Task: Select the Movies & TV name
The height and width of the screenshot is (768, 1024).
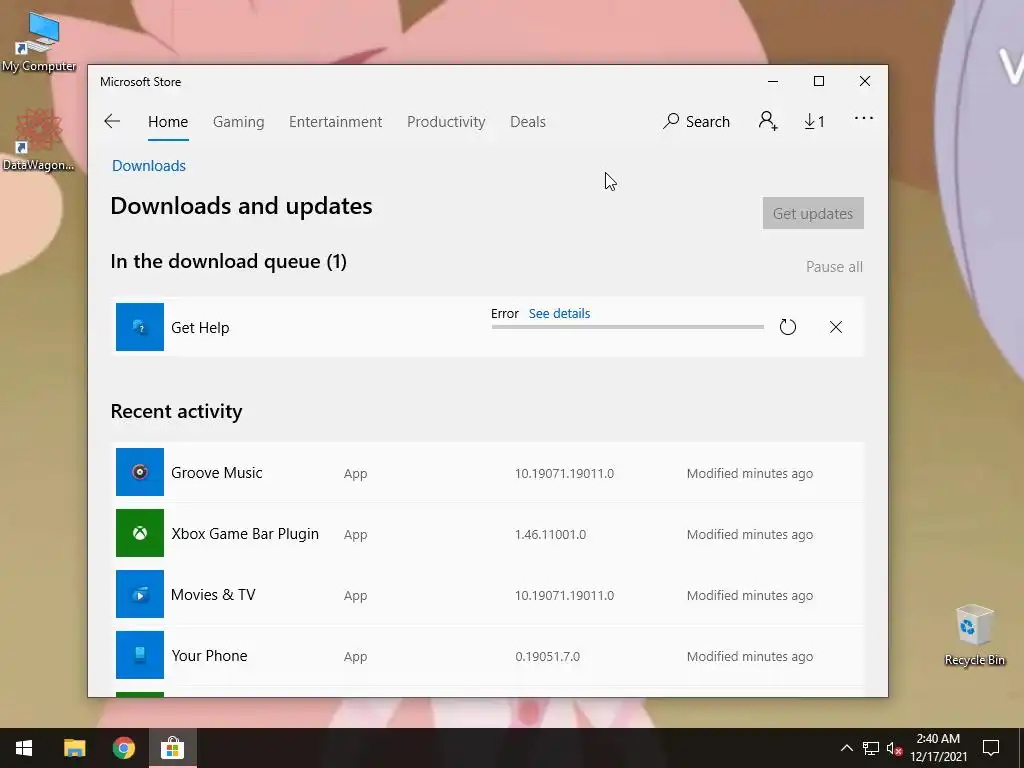Action: 213,595
